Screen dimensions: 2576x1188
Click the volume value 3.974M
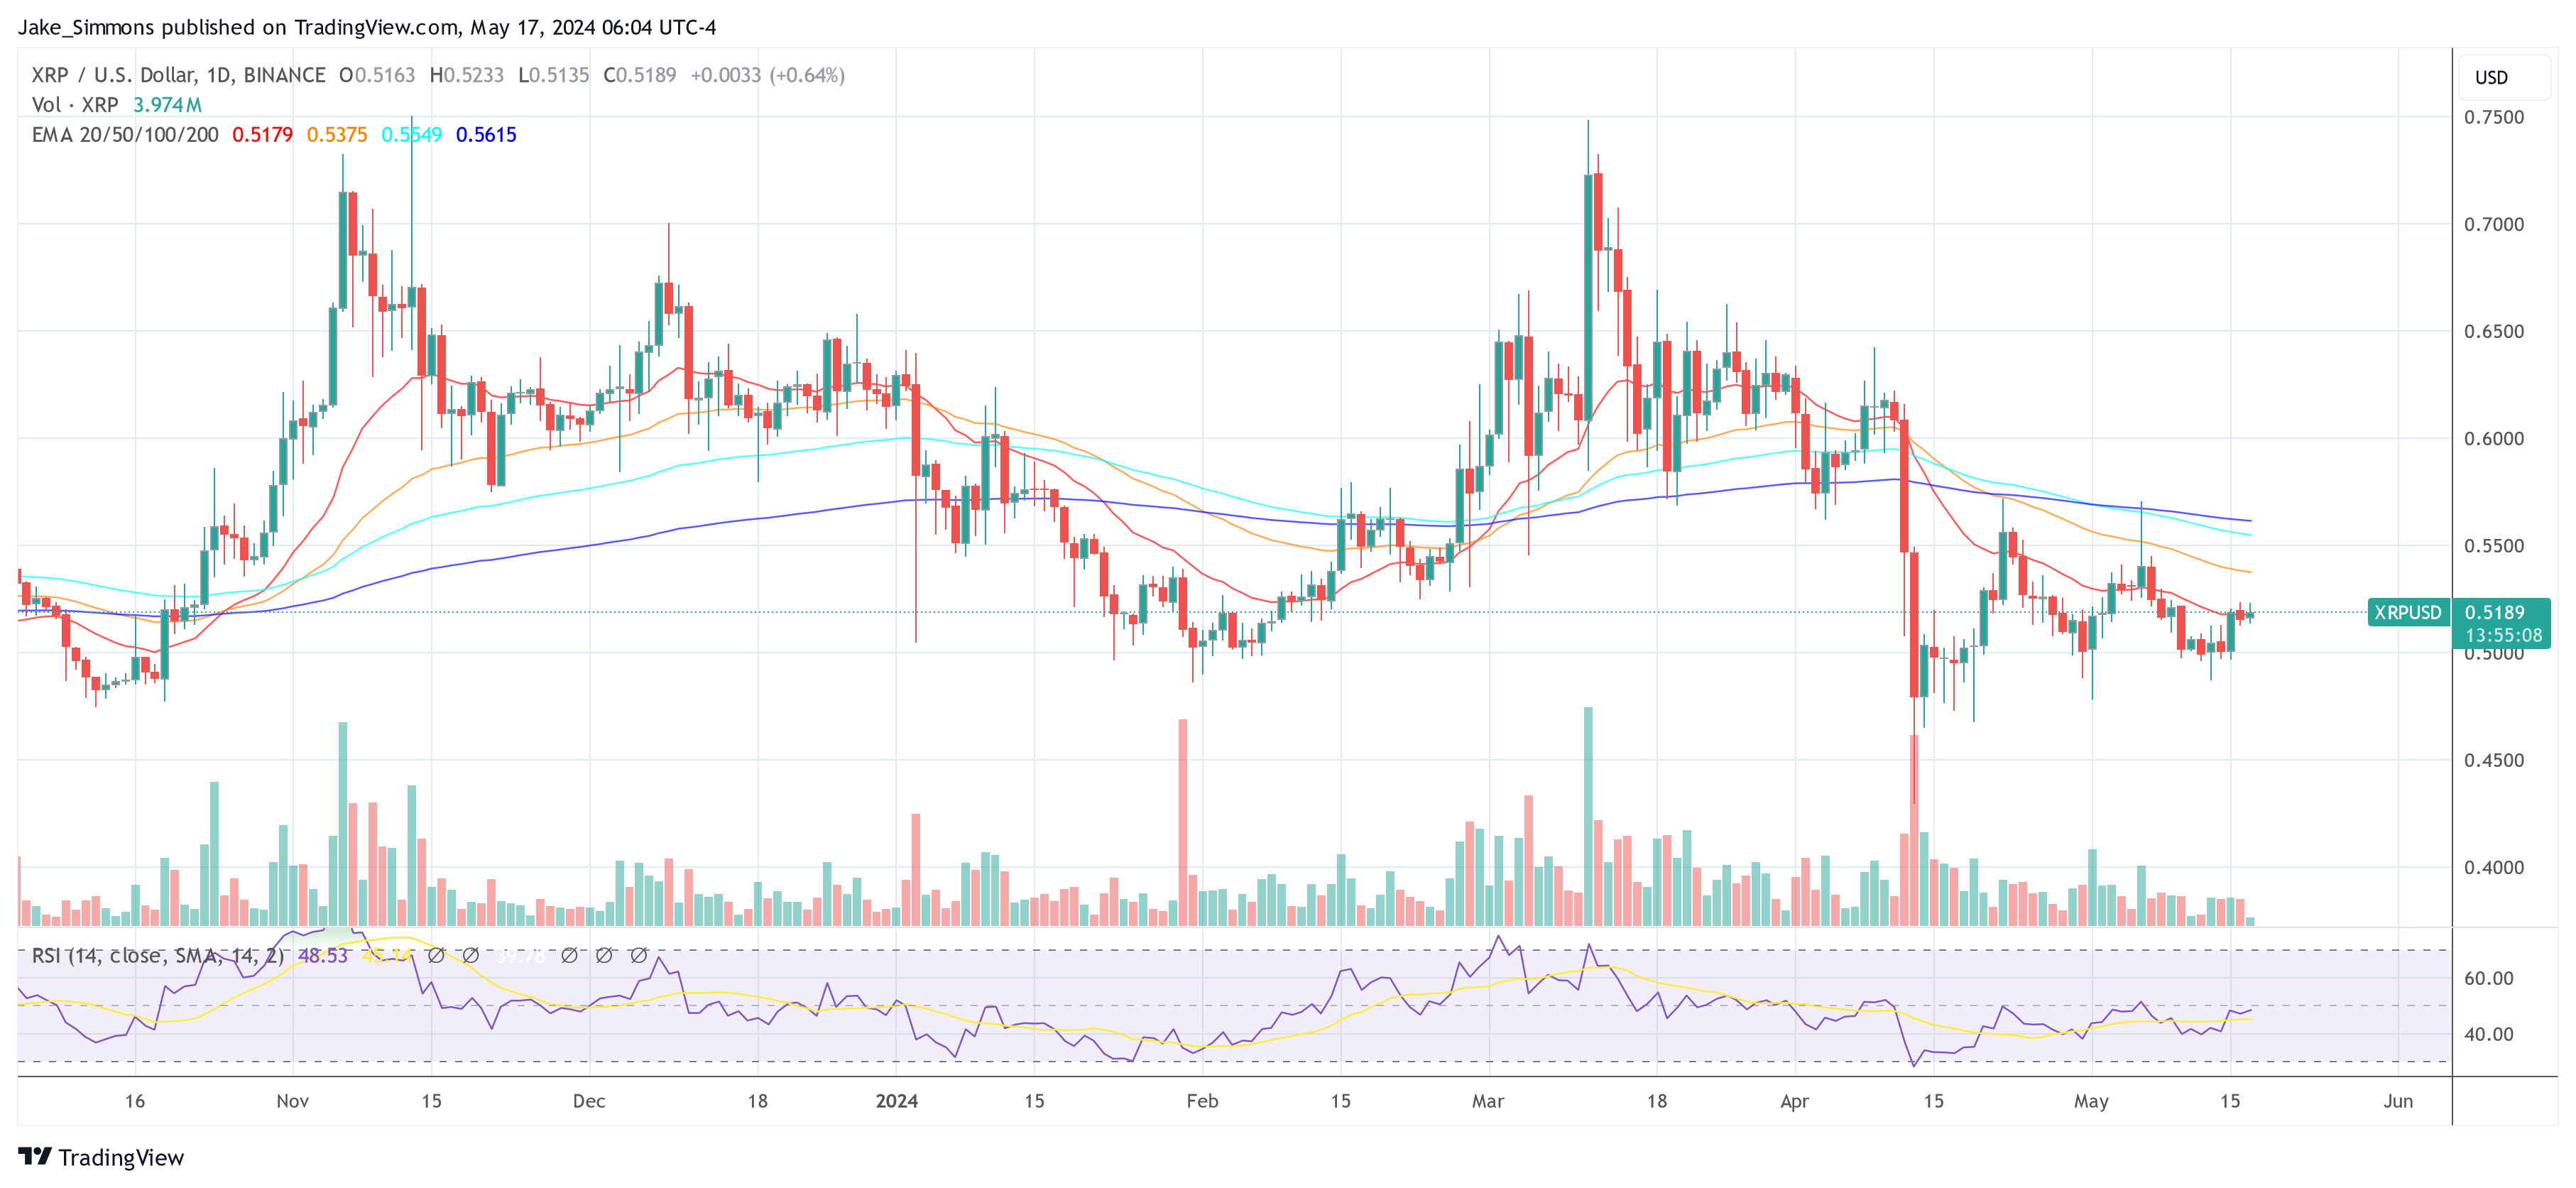pyautogui.click(x=168, y=105)
